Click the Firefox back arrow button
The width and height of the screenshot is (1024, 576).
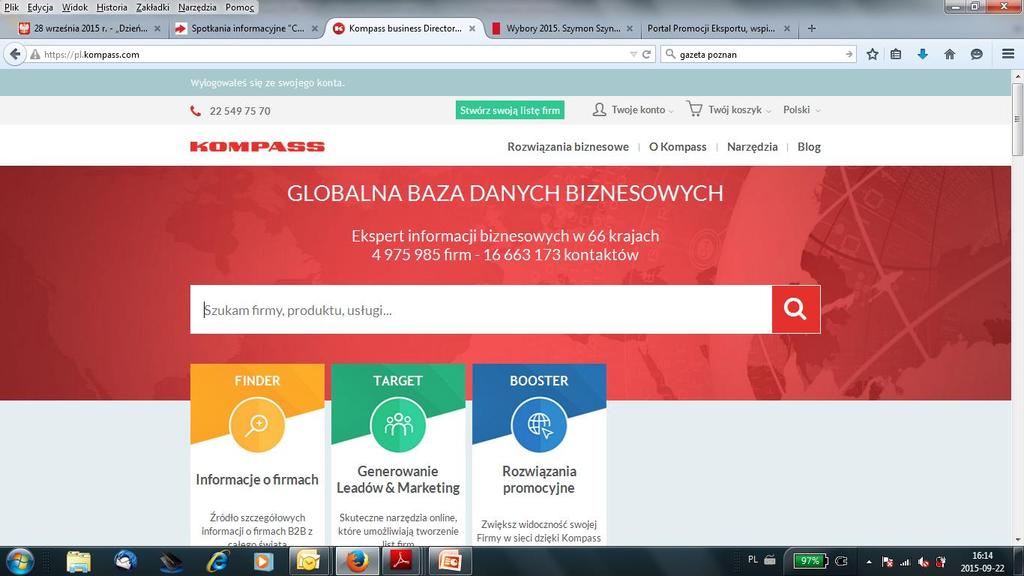coord(15,54)
